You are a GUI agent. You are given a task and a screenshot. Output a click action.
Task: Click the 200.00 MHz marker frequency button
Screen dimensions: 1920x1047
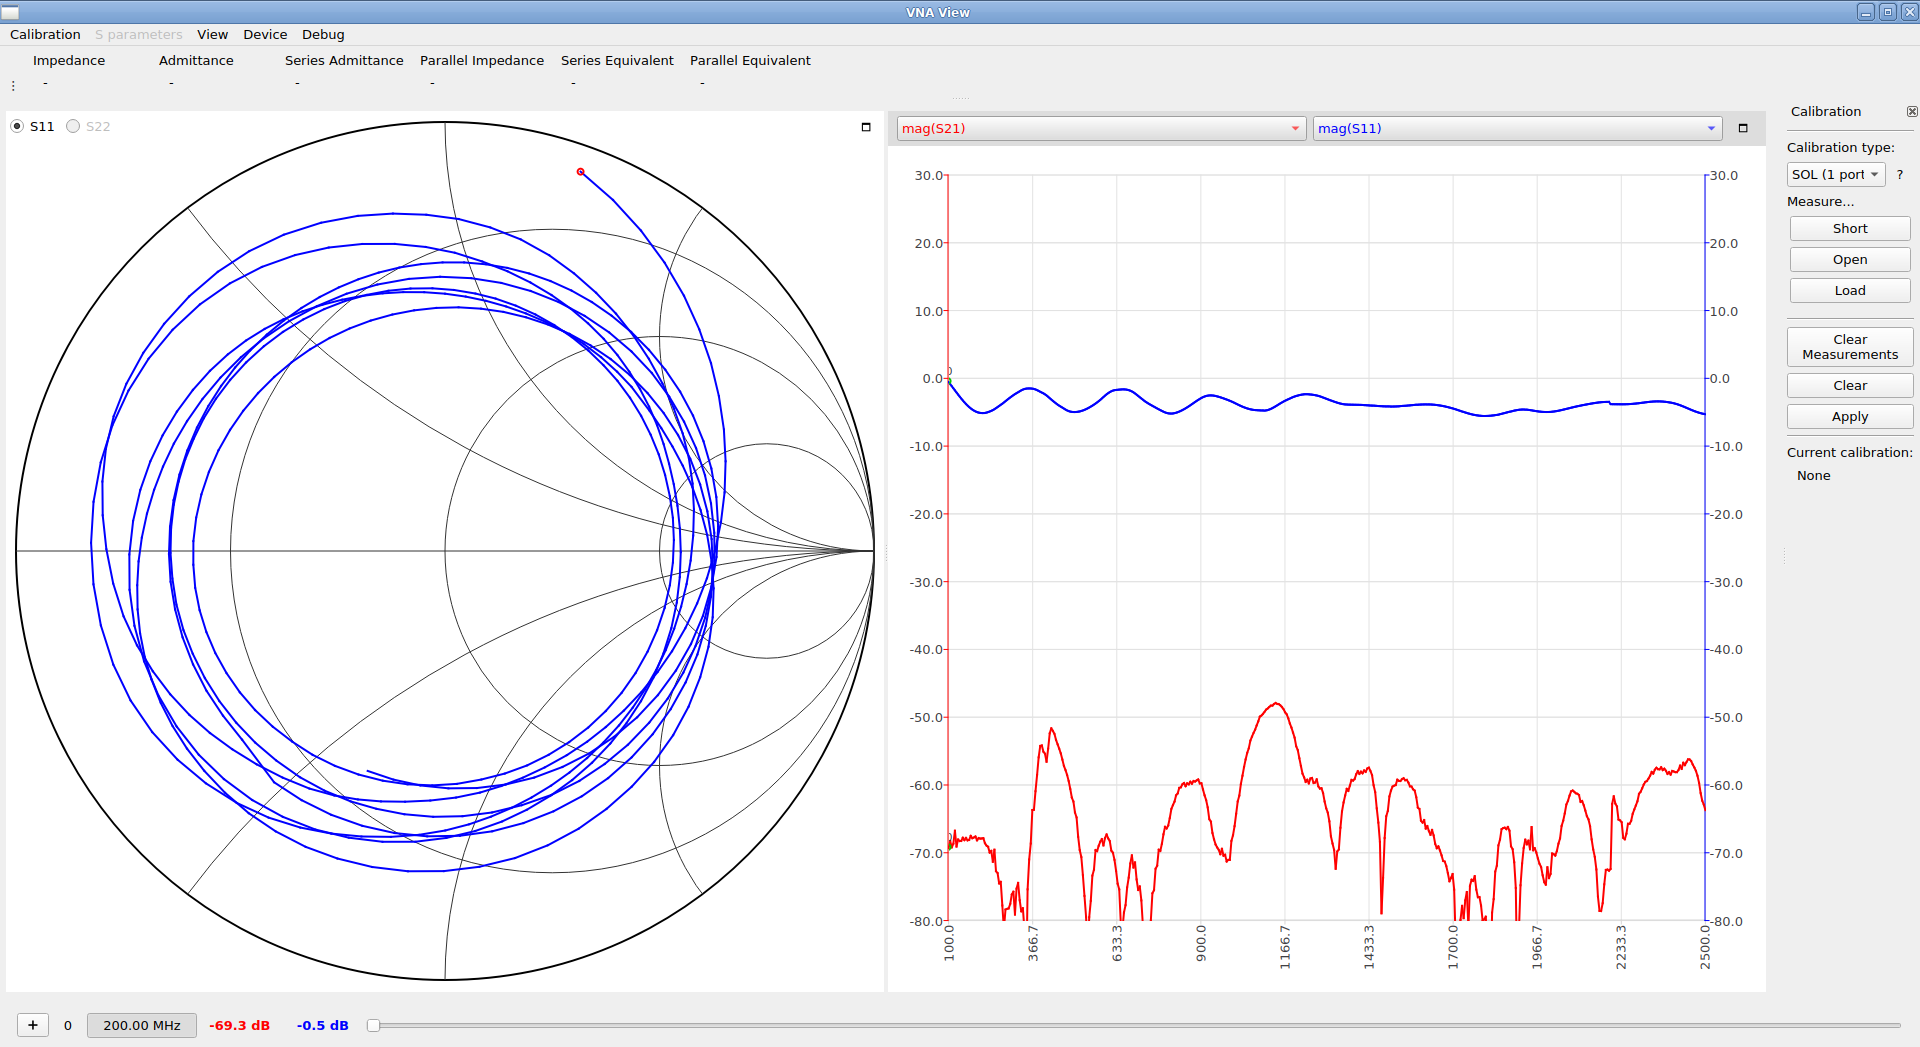tap(142, 1025)
